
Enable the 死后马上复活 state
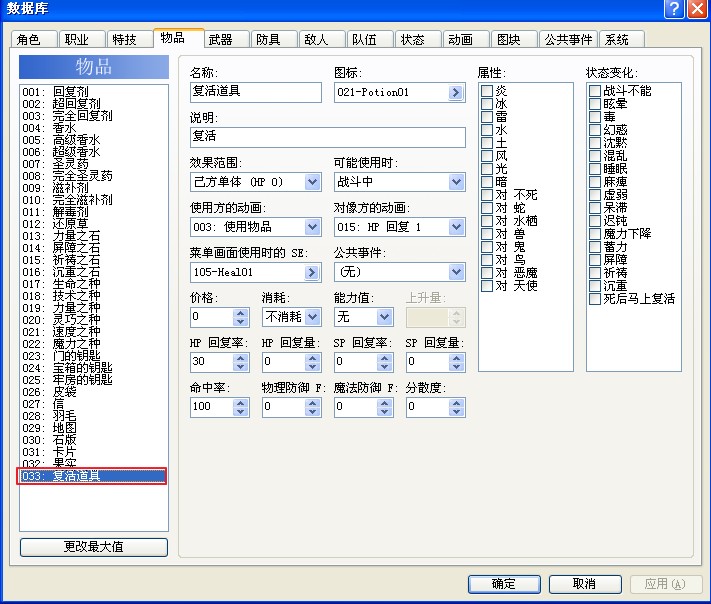(595, 299)
